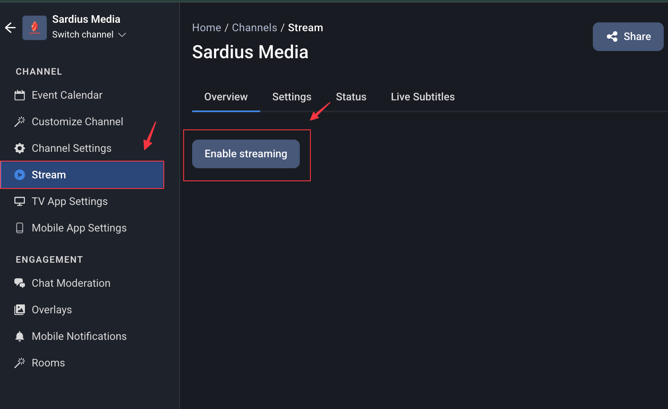Click the Stream play icon
The image size is (668, 409).
19,175
